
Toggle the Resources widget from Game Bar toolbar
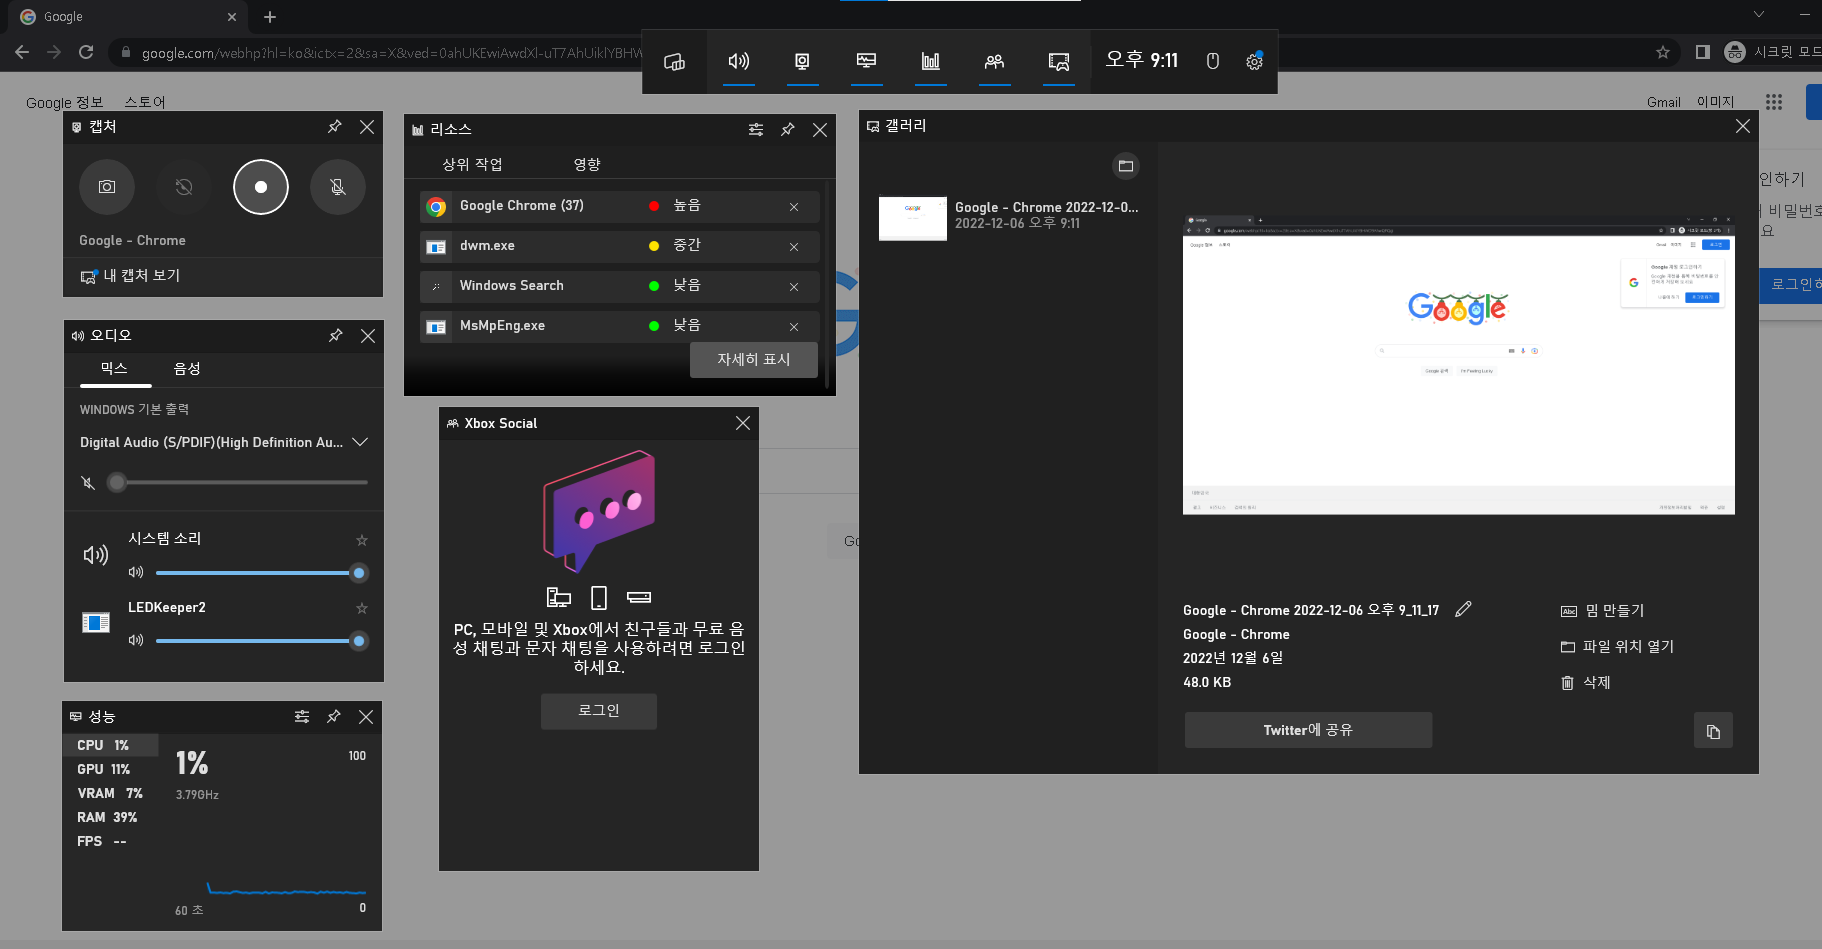(930, 61)
